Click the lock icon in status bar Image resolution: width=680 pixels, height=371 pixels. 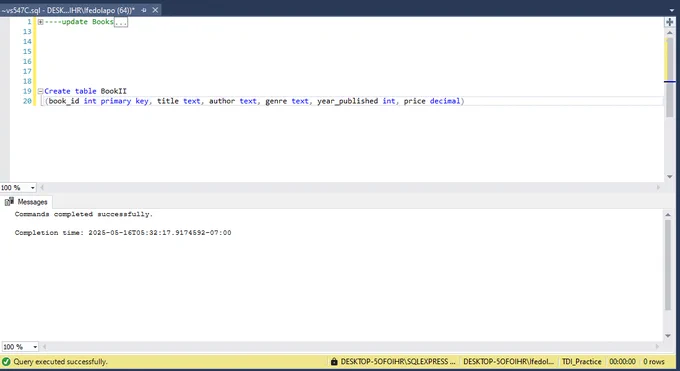[x=334, y=361]
